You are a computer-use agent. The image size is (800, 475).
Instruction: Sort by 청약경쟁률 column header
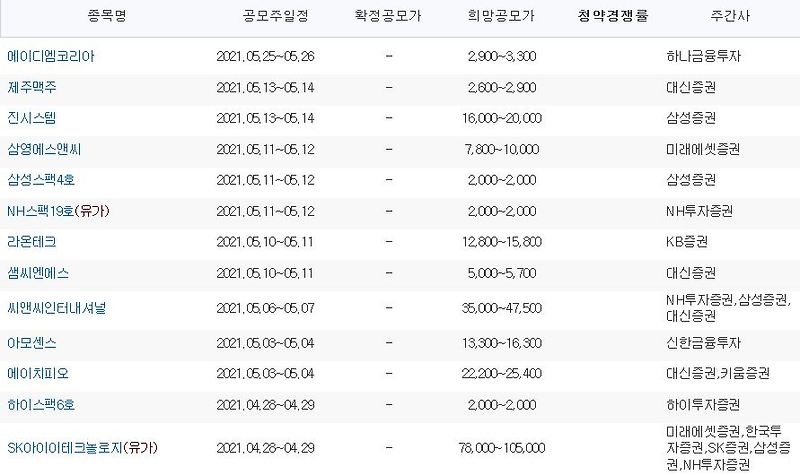pos(612,16)
